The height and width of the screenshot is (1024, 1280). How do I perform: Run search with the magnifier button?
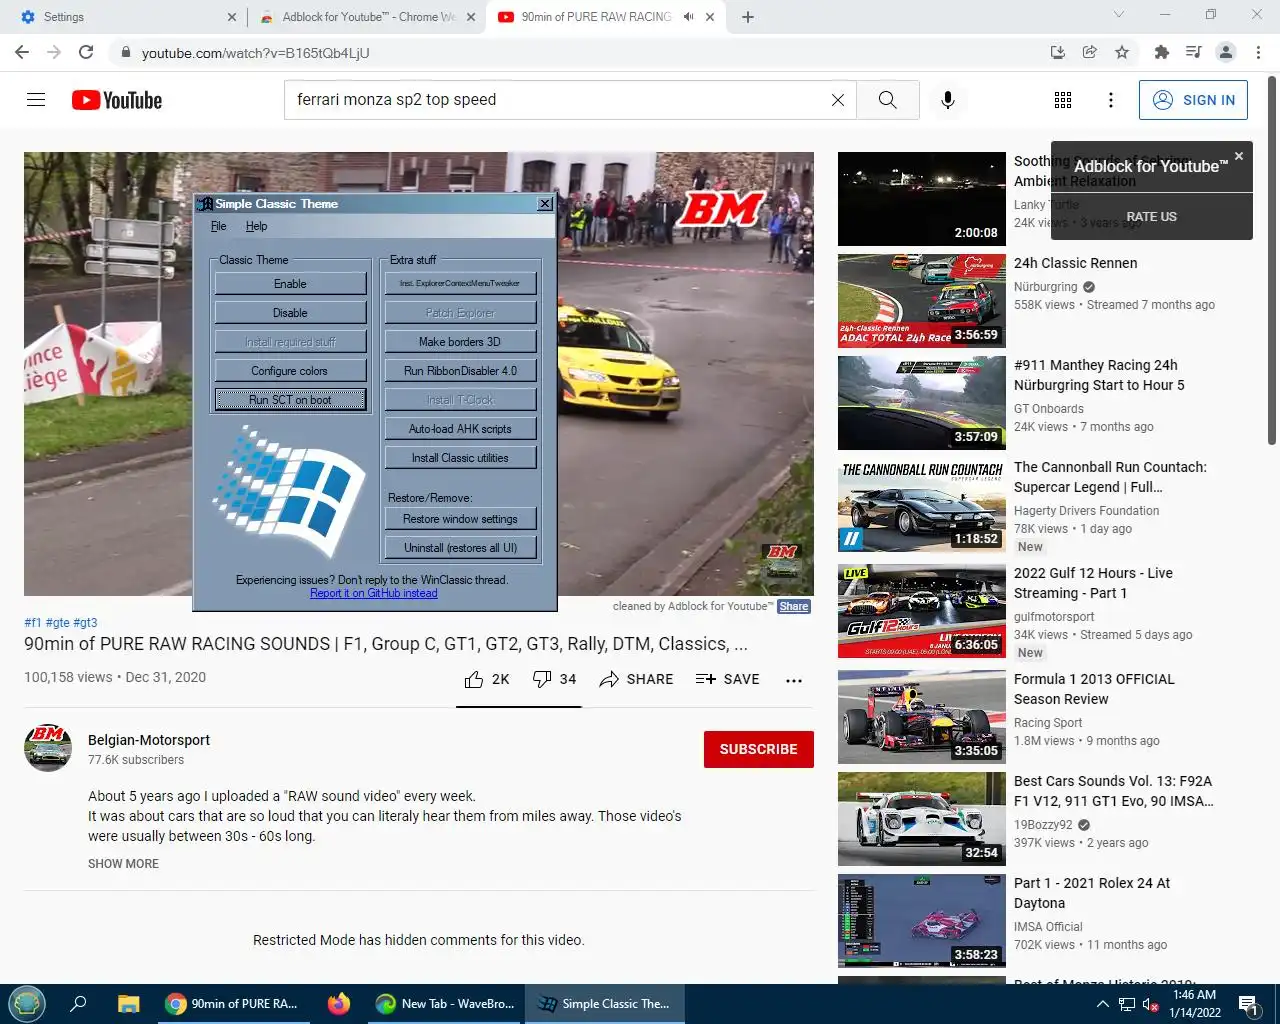tap(887, 100)
